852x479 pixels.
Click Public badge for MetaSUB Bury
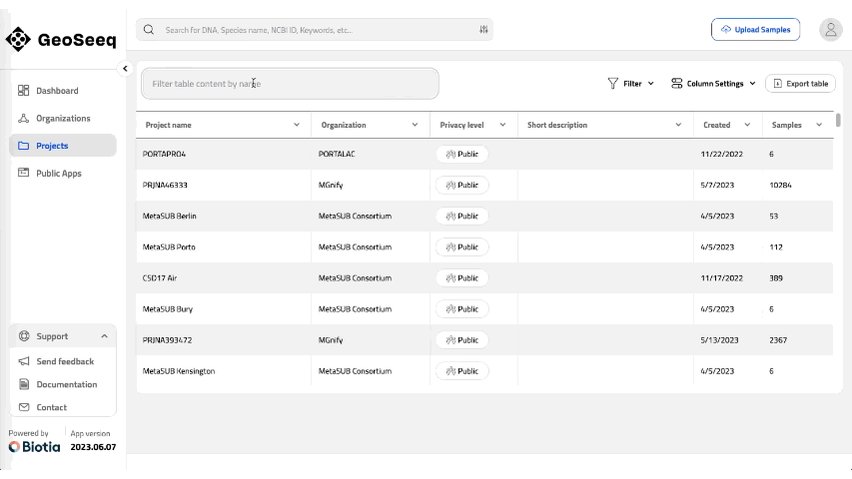(x=462, y=309)
